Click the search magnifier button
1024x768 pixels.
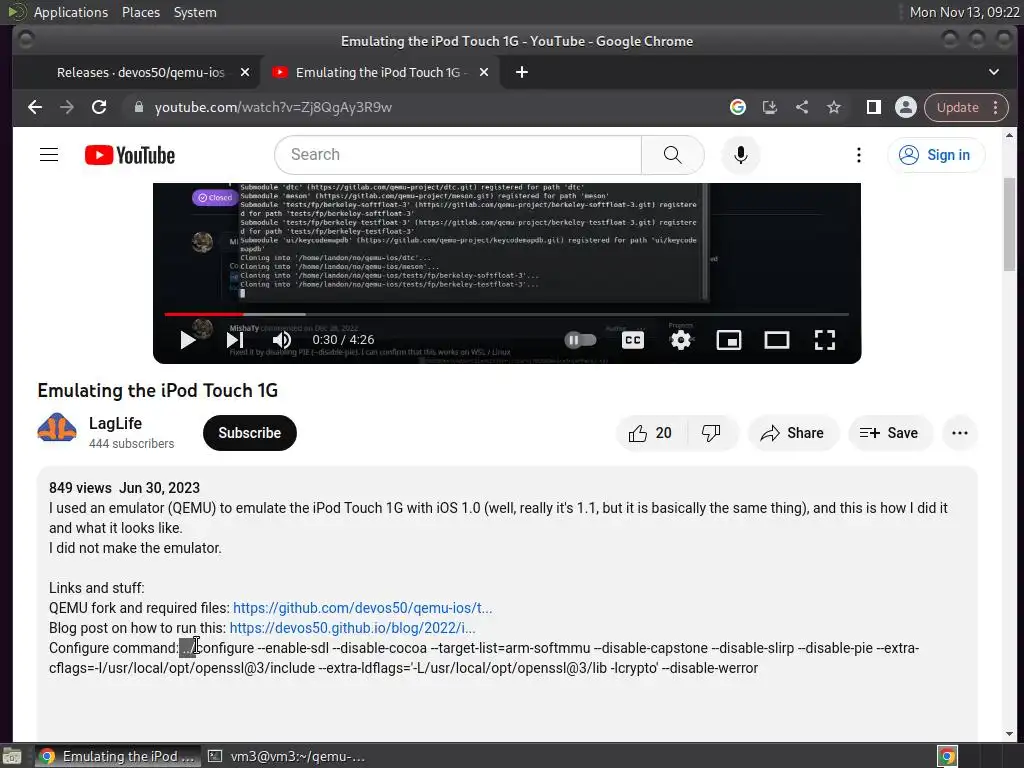coord(673,155)
